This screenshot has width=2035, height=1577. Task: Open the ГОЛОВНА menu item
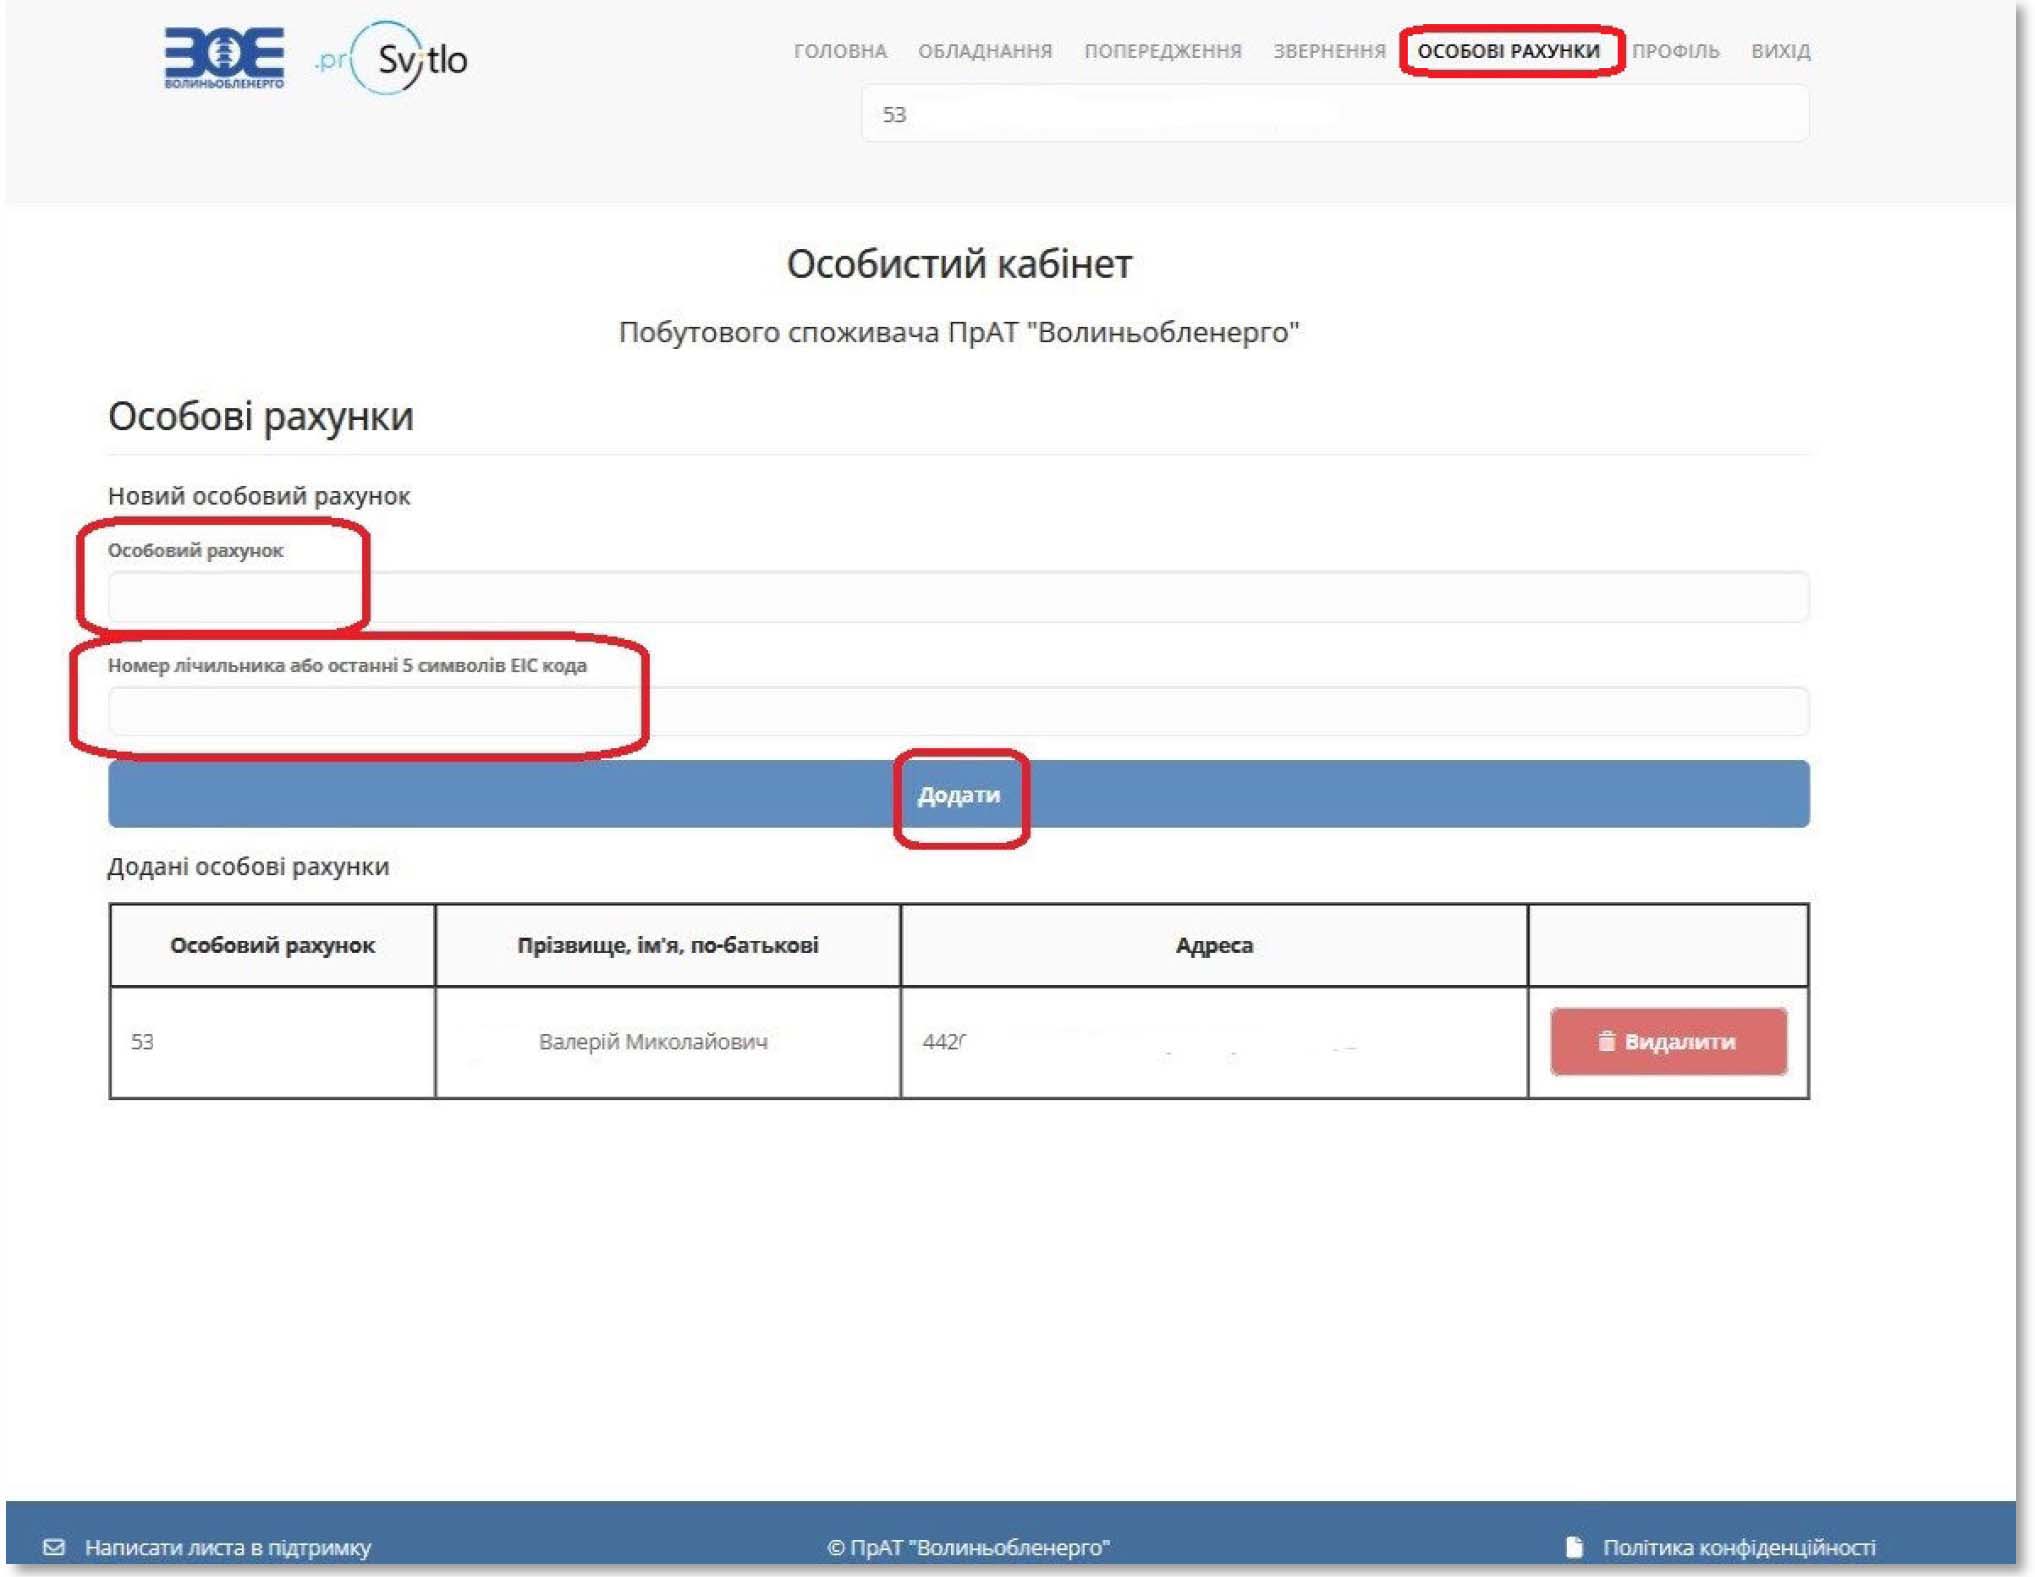click(x=840, y=51)
